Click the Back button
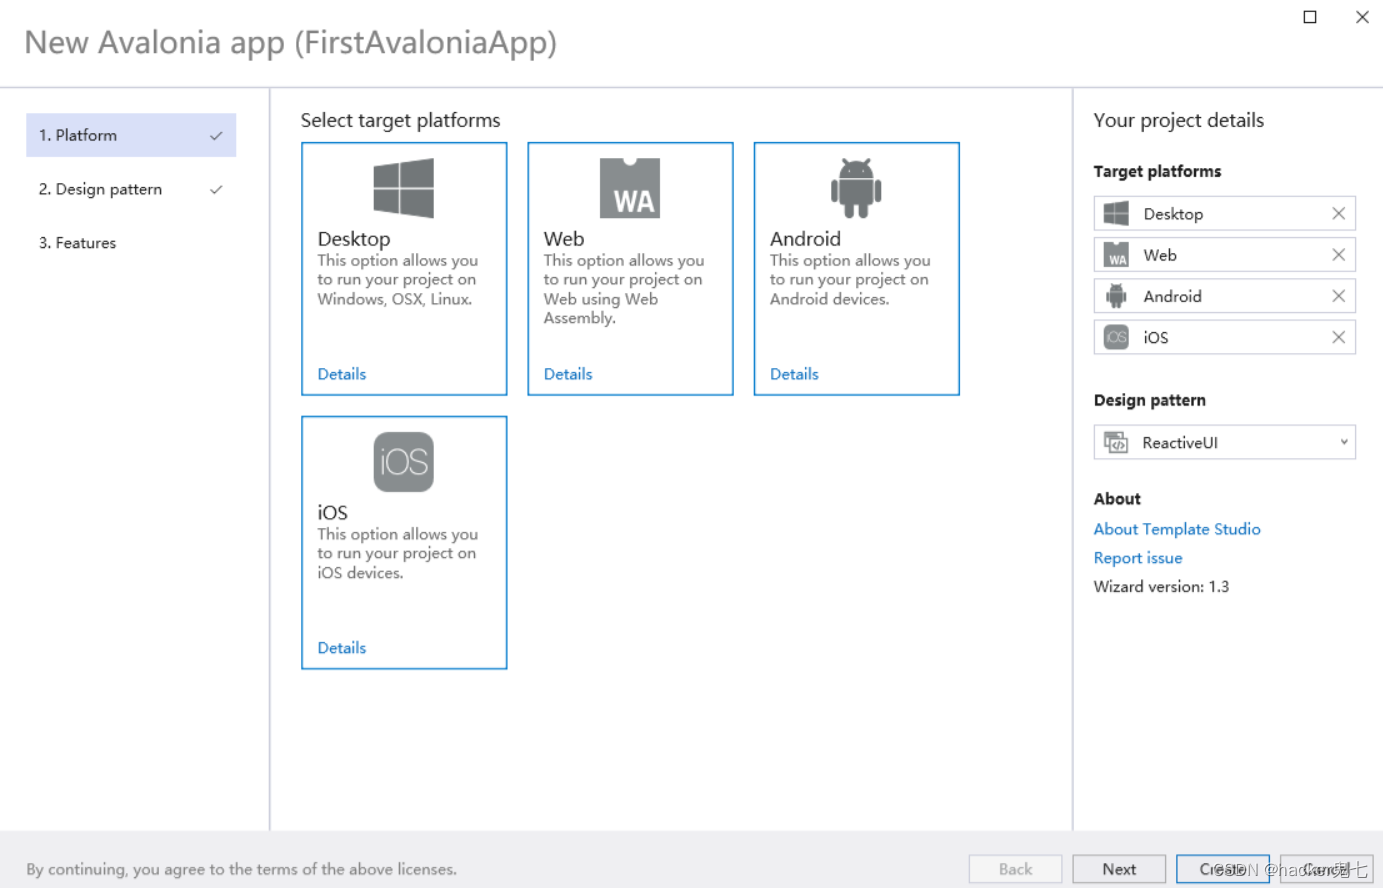Image resolution: width=1383 pixels, height=888 pixels. point(1015,869)
